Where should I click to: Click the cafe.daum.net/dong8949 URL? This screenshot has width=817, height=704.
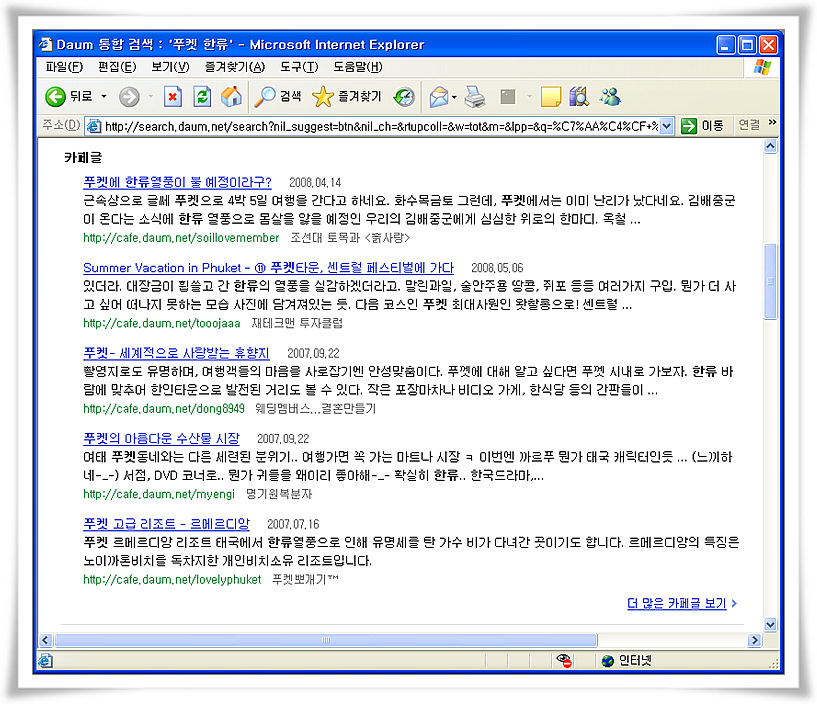[x=164, y=409]
